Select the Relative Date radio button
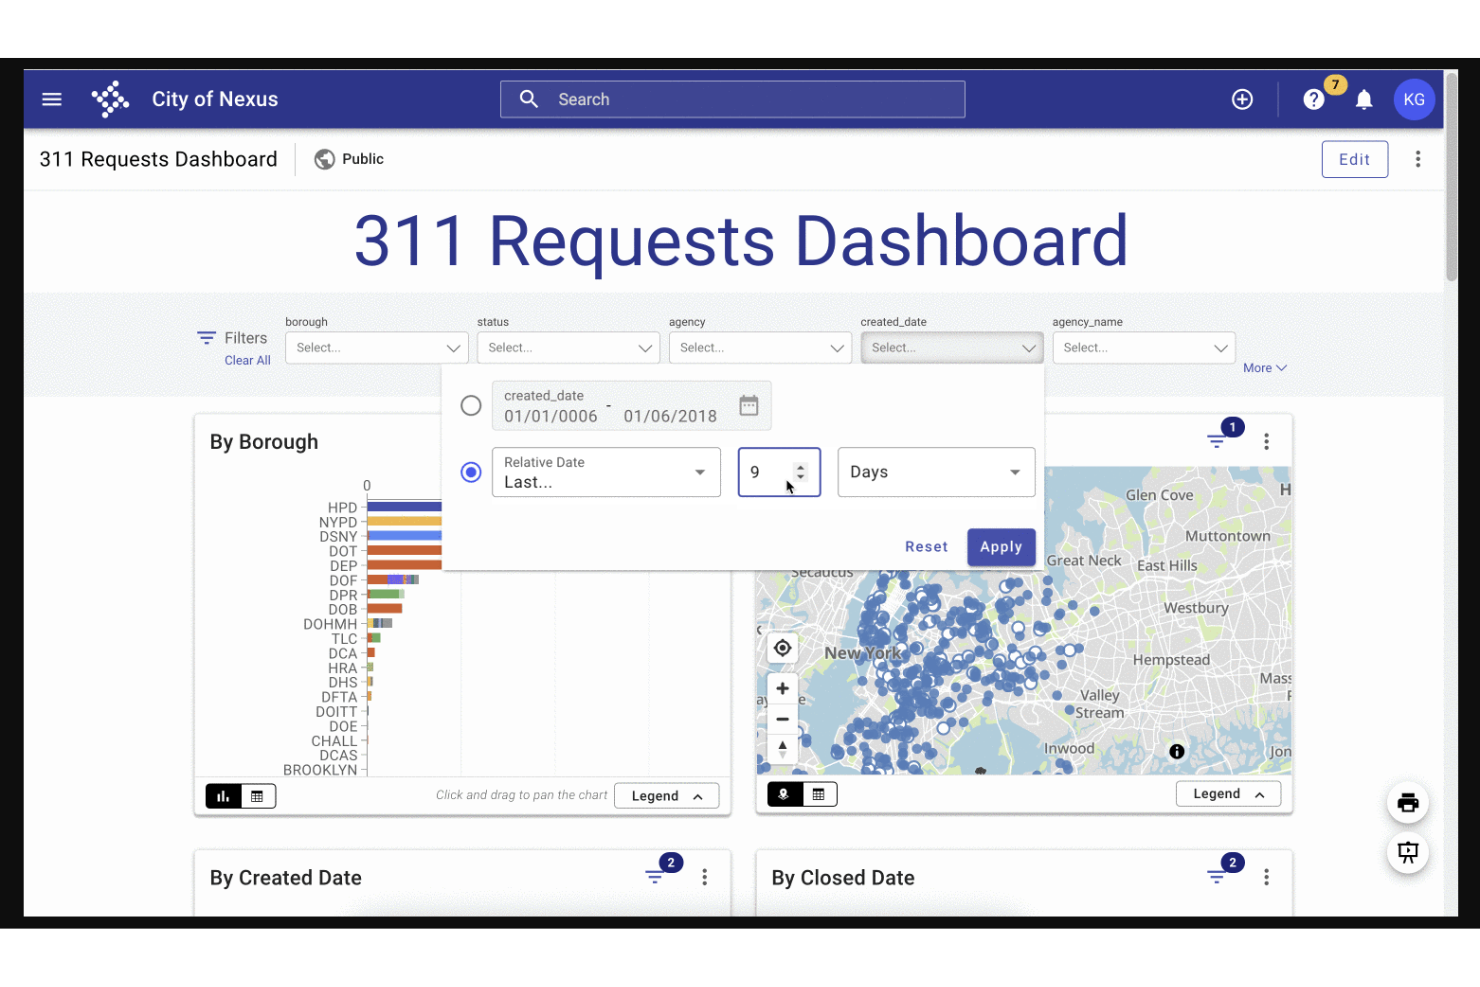Image resolution: width=1480 pixels, height=987 pixels. pos(471,472)
